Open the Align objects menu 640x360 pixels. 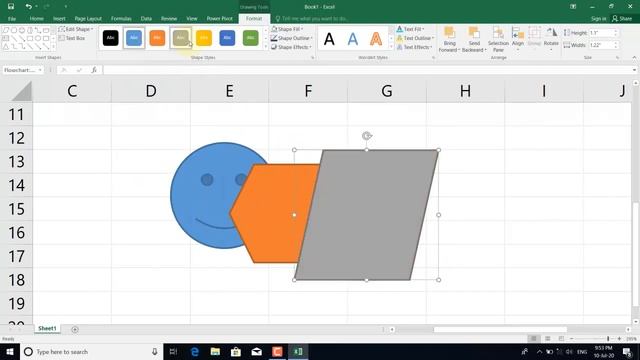pos(518,38)
